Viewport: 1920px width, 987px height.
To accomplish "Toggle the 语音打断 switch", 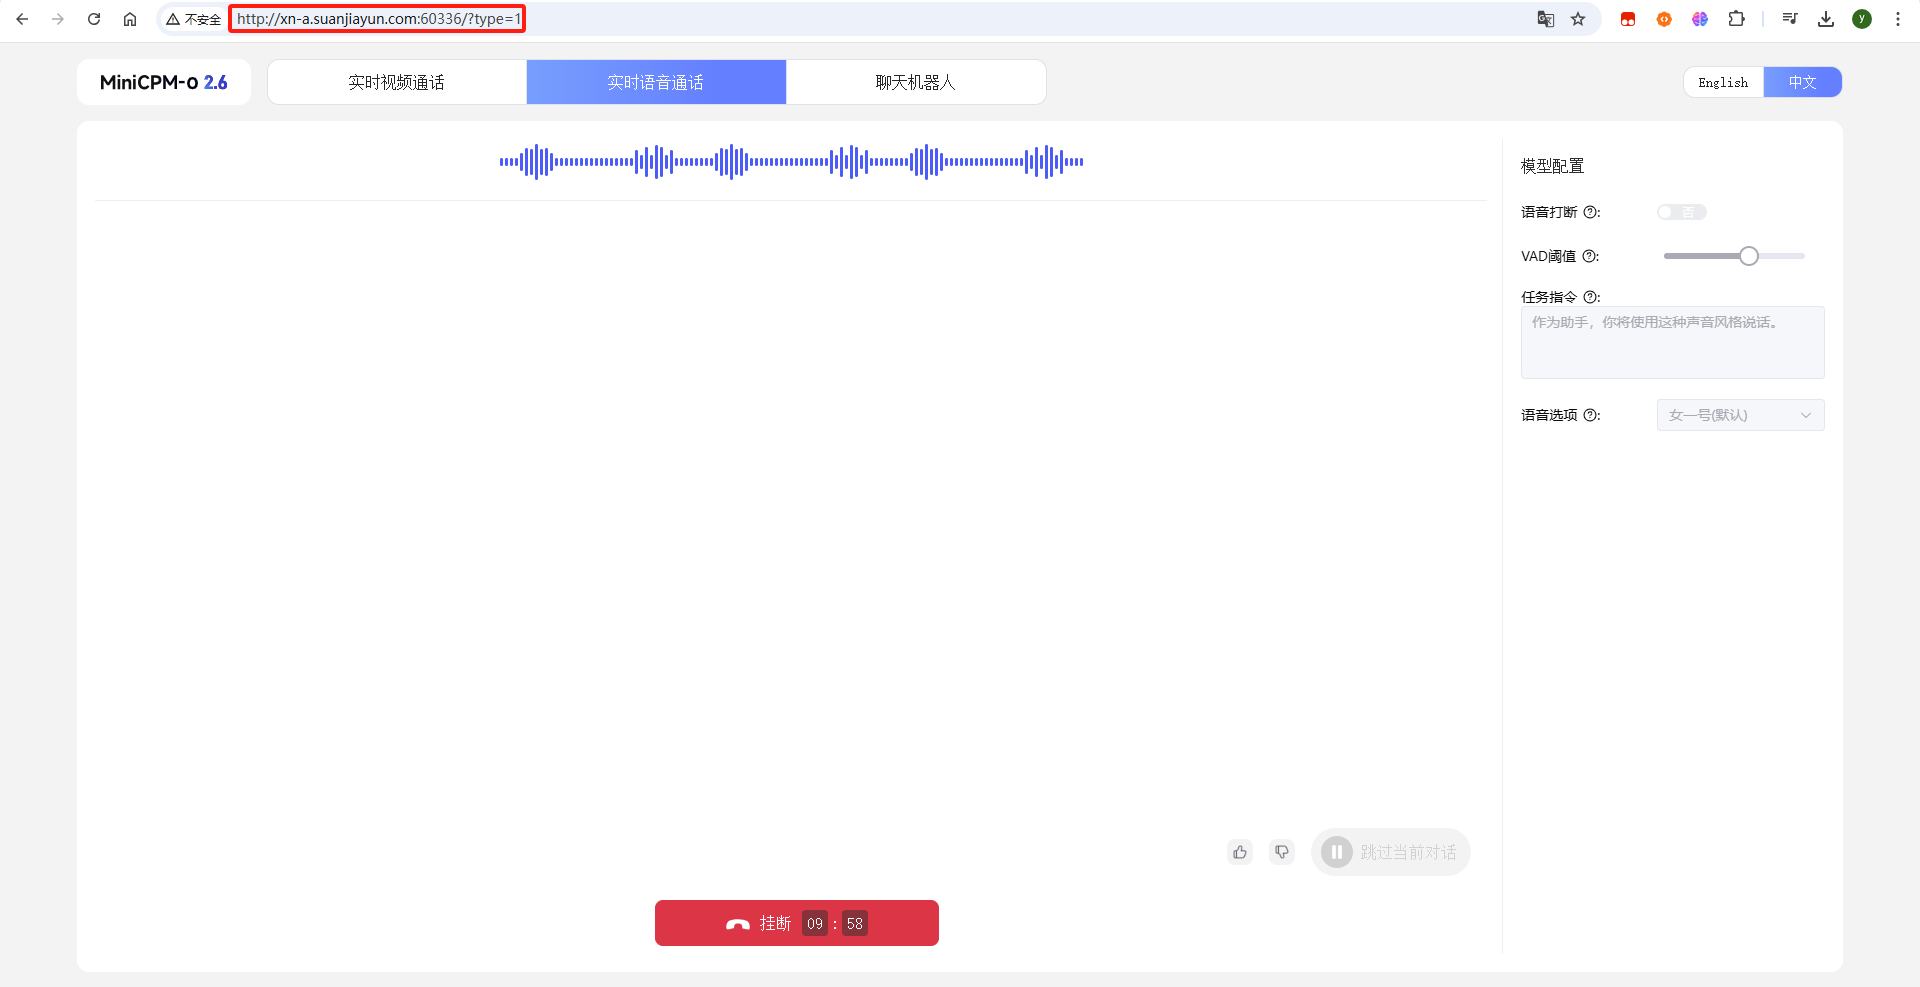I will (1682, 212).
